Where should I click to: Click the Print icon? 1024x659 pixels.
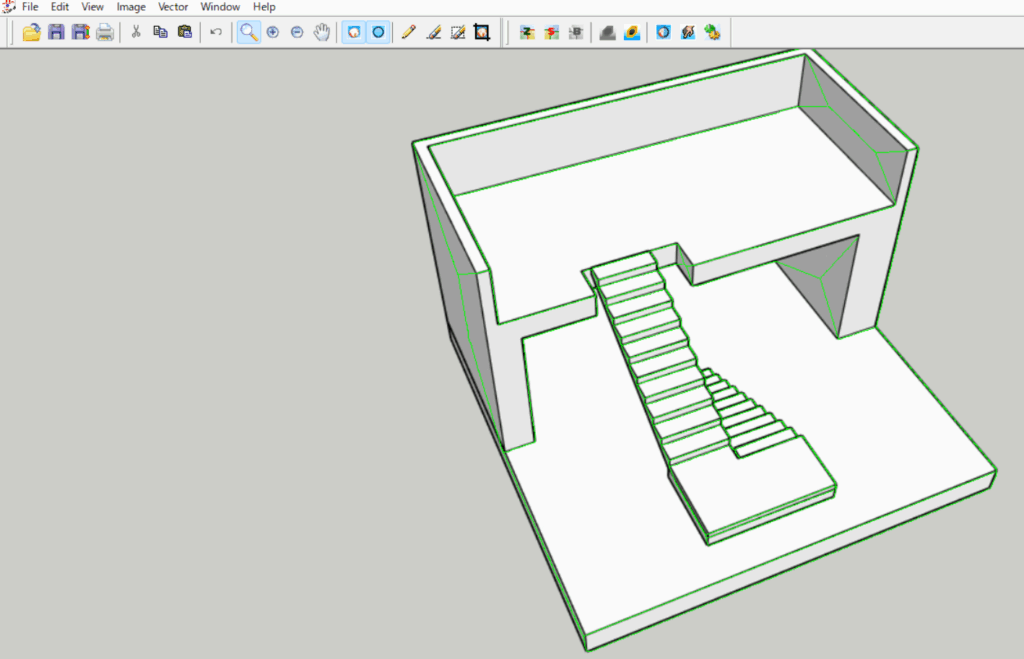(x=104, y=32)
